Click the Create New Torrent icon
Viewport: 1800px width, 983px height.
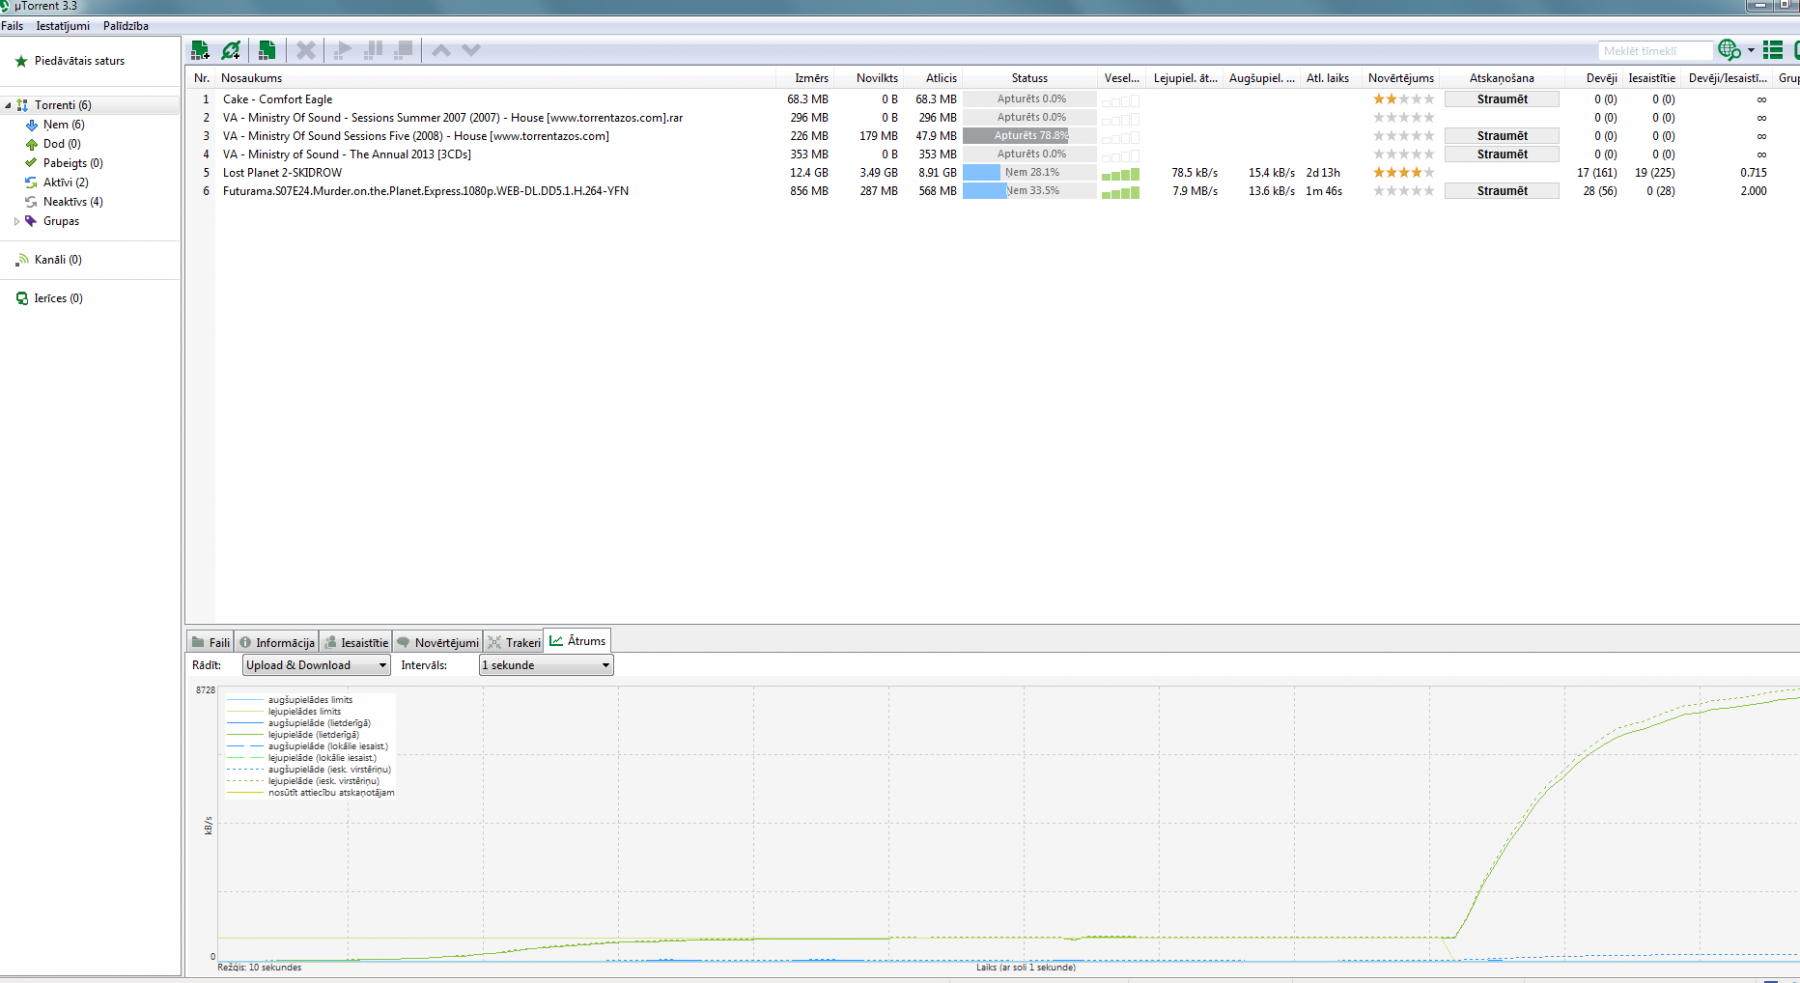pyautogui.click(x=267, y=50)
